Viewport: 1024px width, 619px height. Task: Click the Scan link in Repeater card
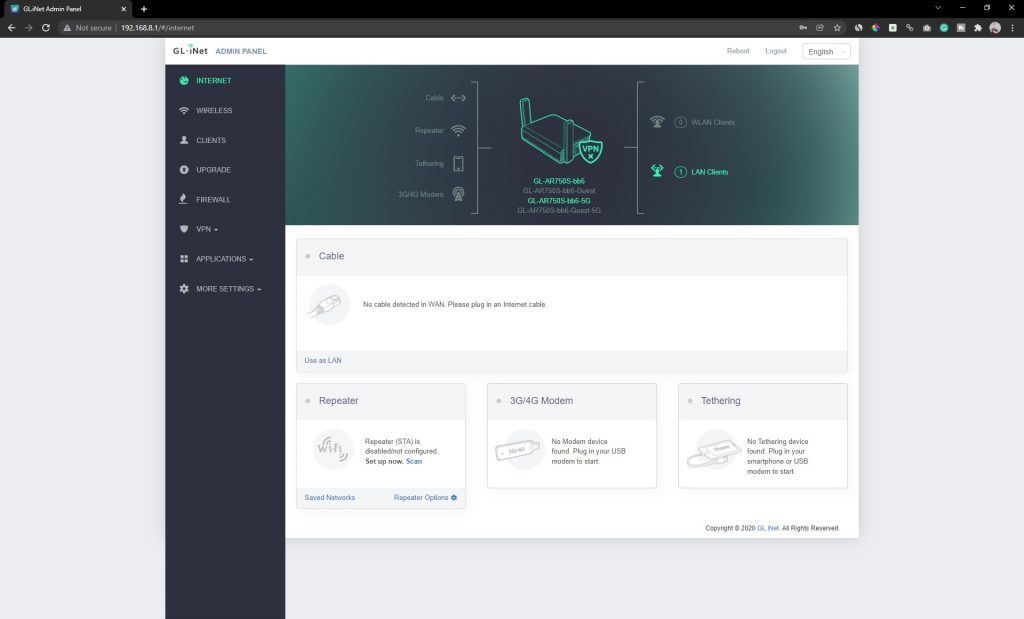[414, 462]
